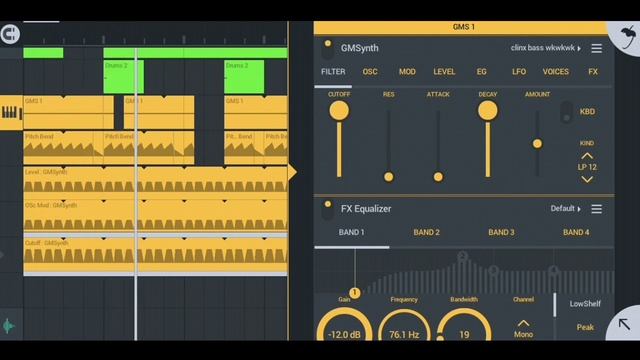Screen dimensions: 640x360
Task: Change Channel with the up chevron
Action: [523, 323]
